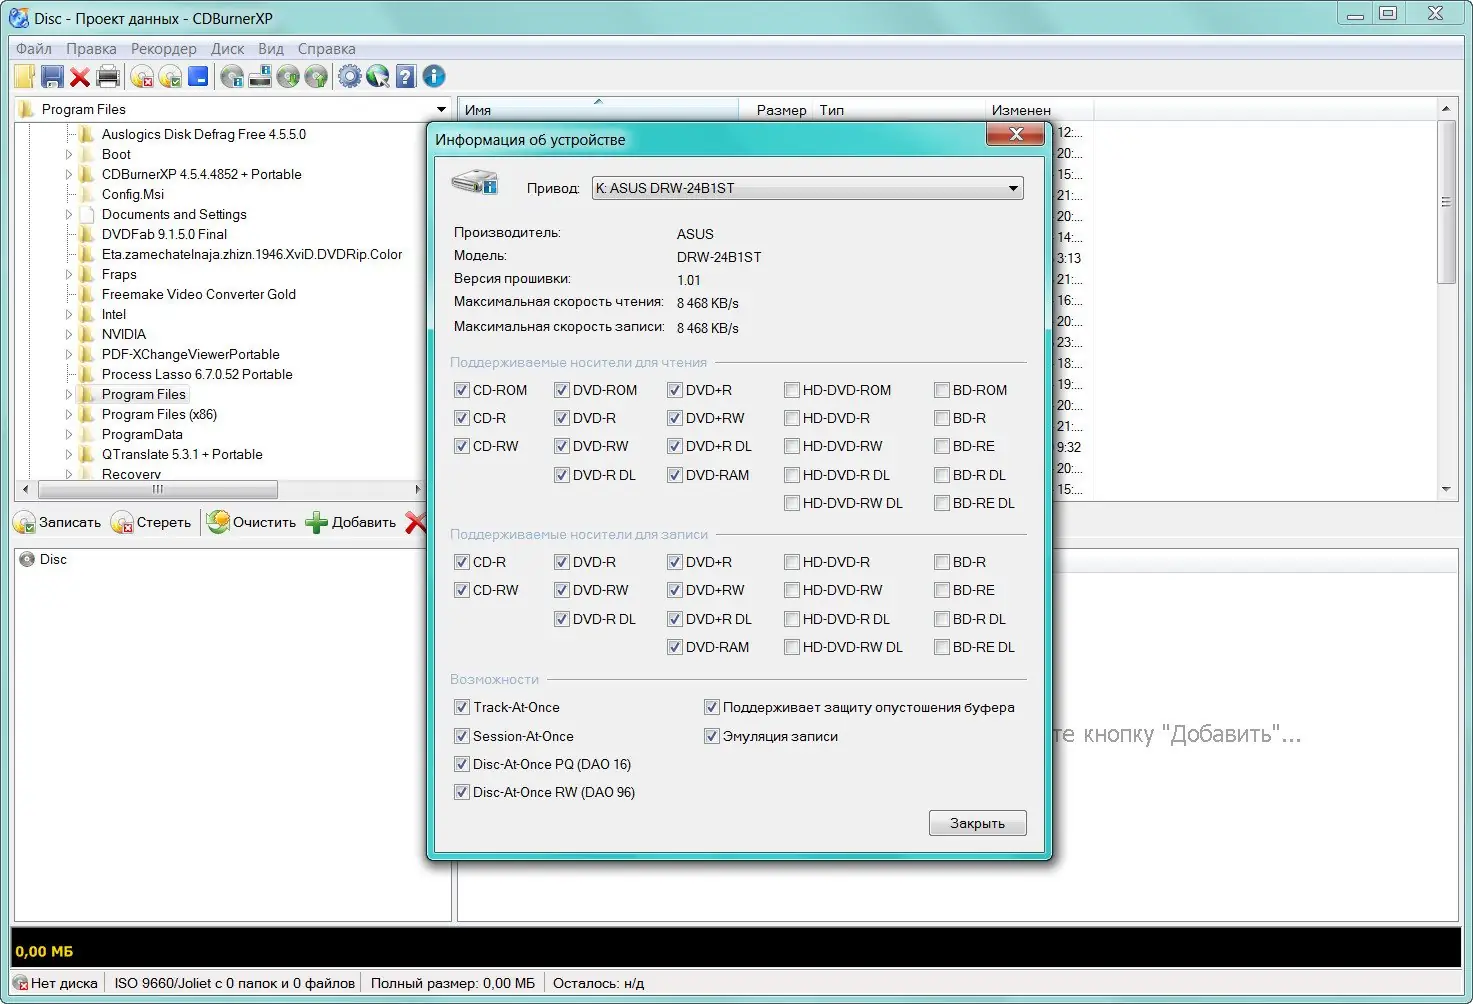Toggle Disc-At-Once PQ (DAO 16) checkbox
This screenshot has width=1473, height=1004.
[x=462, y=764]
